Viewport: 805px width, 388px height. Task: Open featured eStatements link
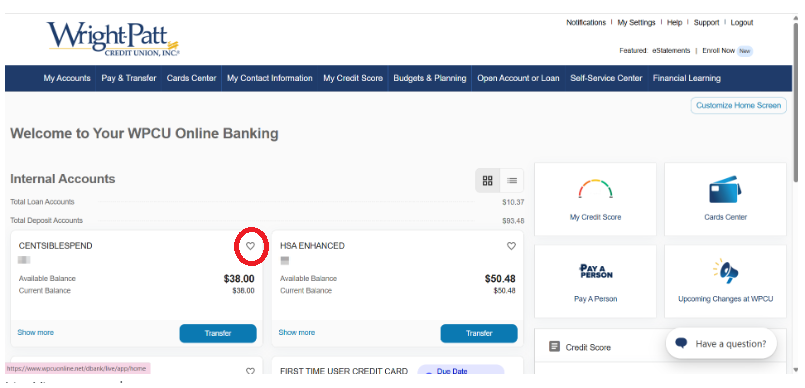tap(671, 51)
